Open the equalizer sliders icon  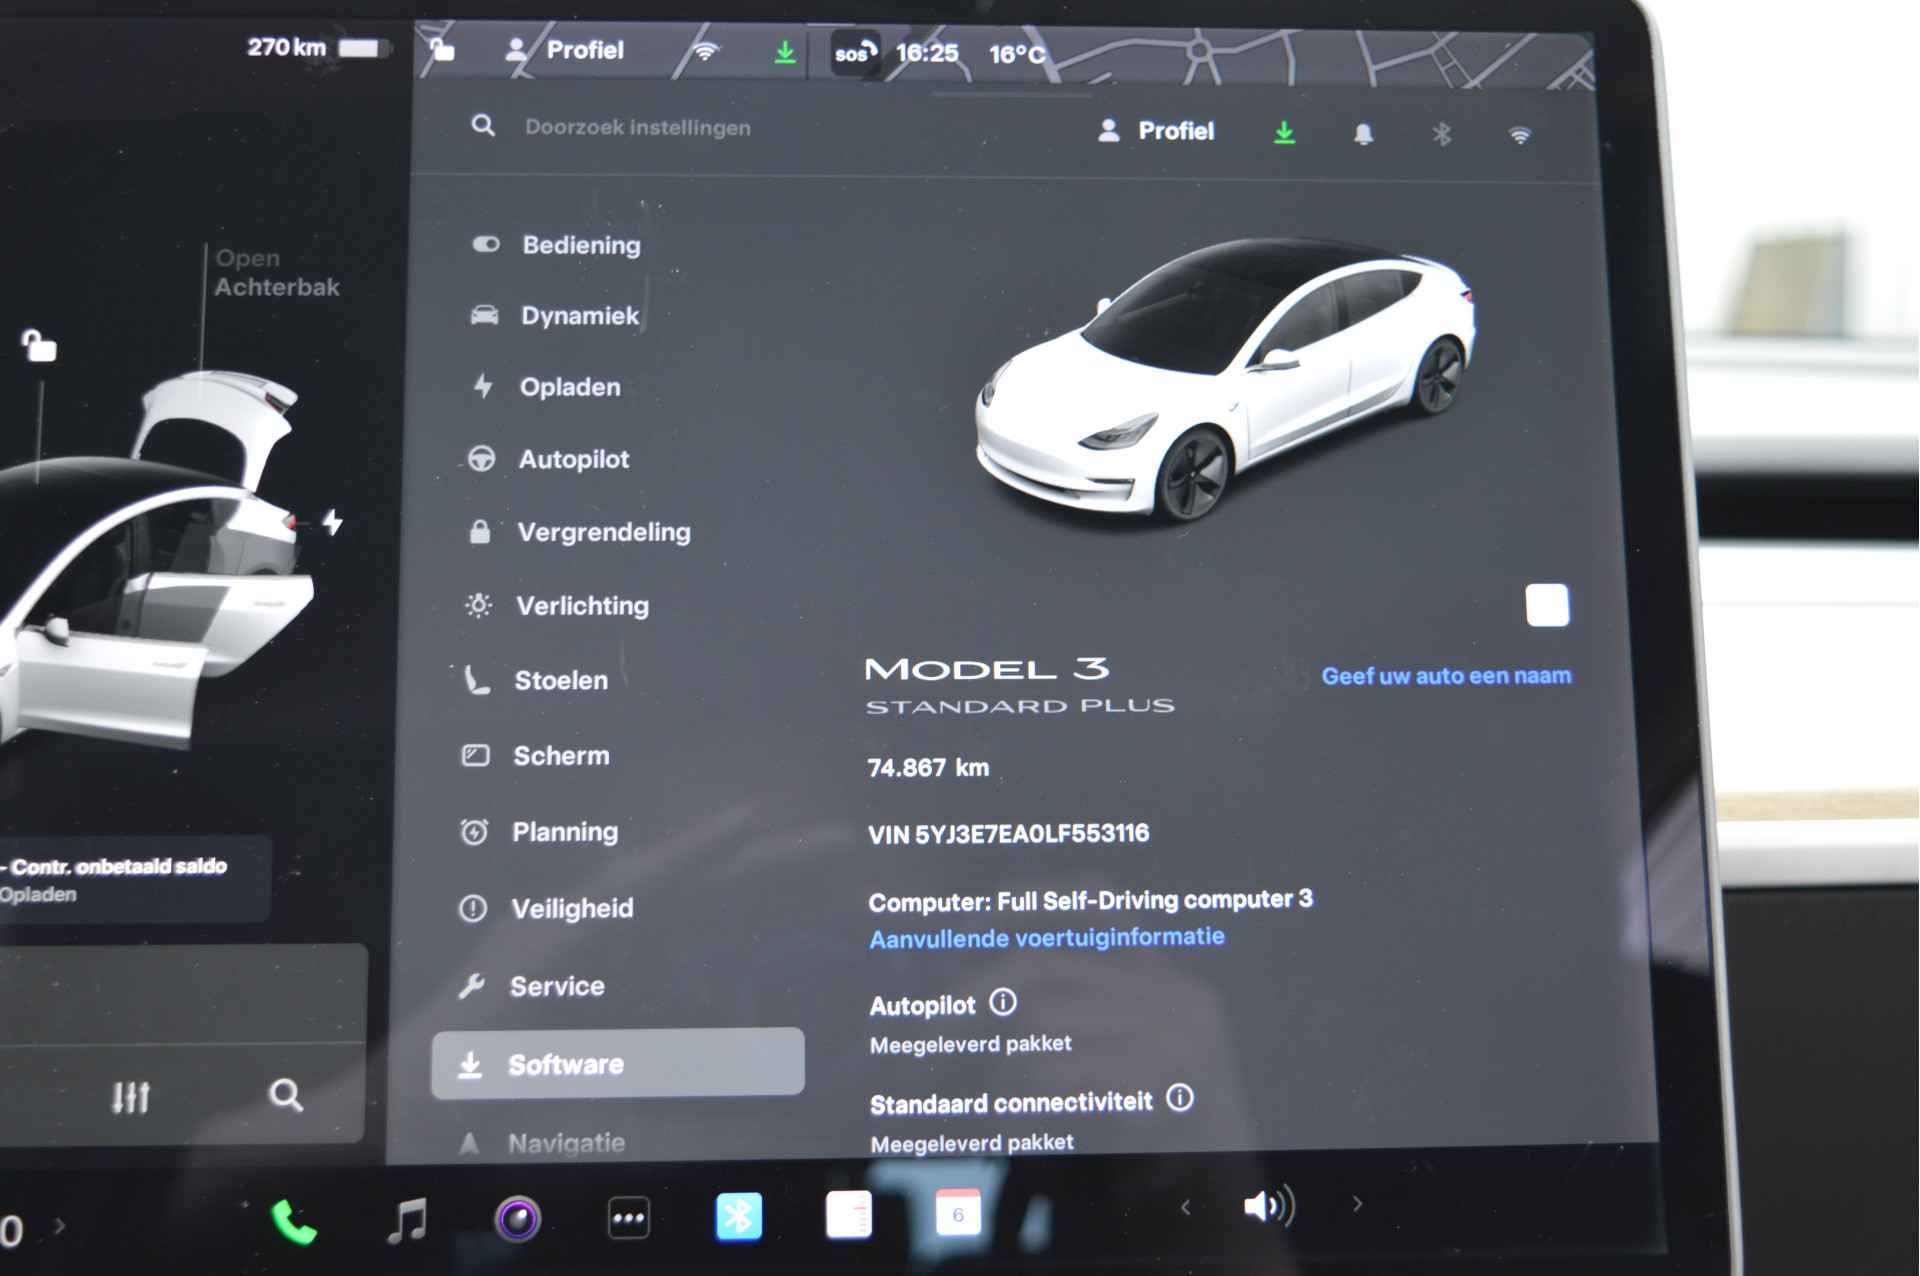click(x=130, y=1097)
